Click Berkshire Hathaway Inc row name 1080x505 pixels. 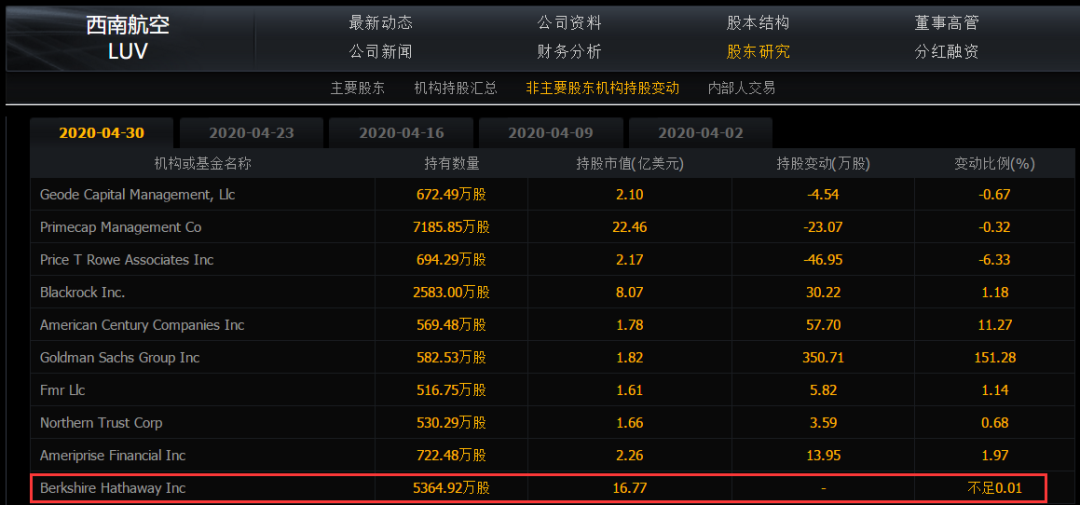click(113, 488)
